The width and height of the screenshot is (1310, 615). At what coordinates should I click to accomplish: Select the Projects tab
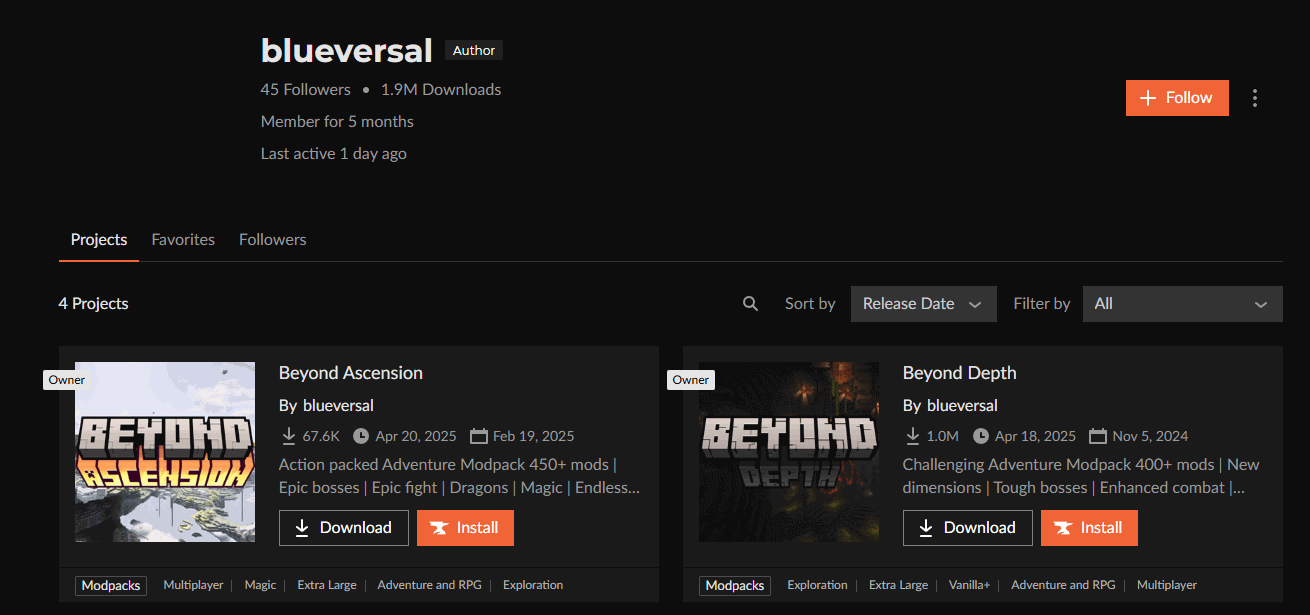coord(99,240)
